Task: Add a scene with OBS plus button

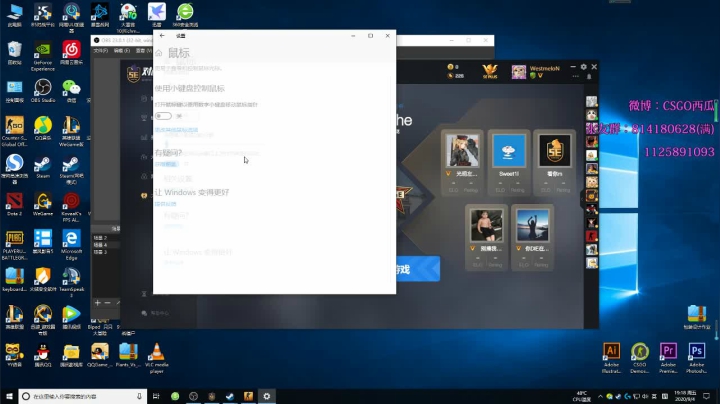Action: [x=97, y=303]
